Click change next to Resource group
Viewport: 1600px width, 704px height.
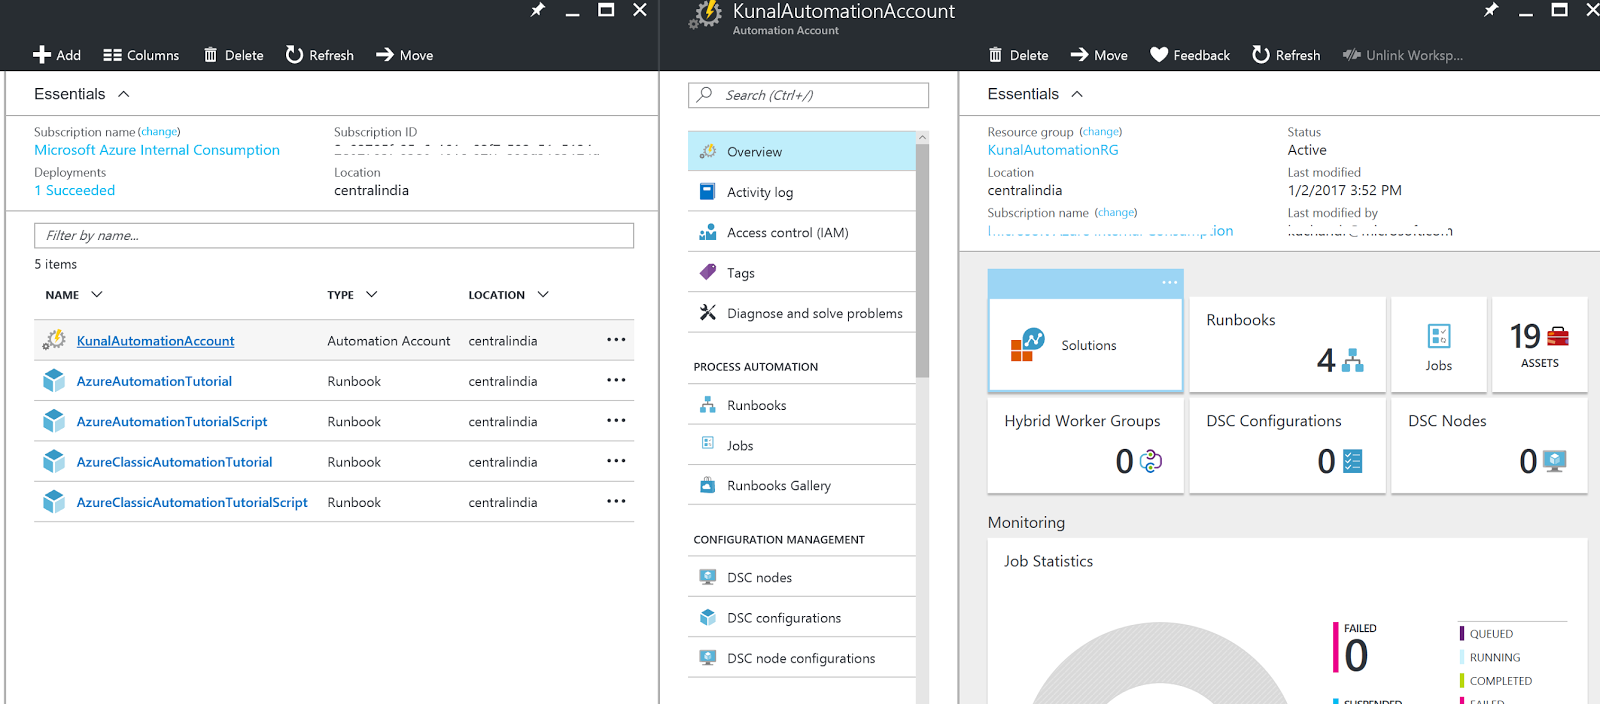click(x=1101, y=132)
